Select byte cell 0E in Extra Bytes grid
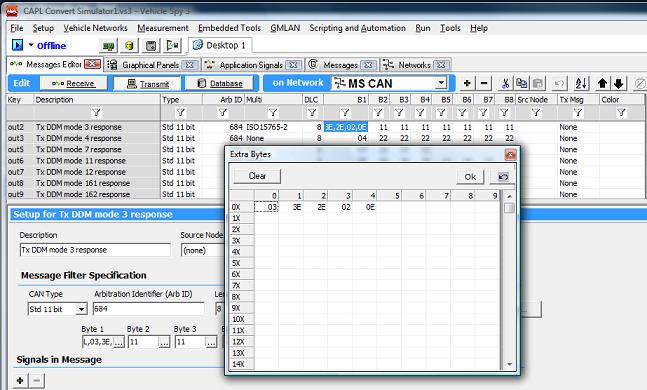Screen dimensions: 647x390 [364, 207]
